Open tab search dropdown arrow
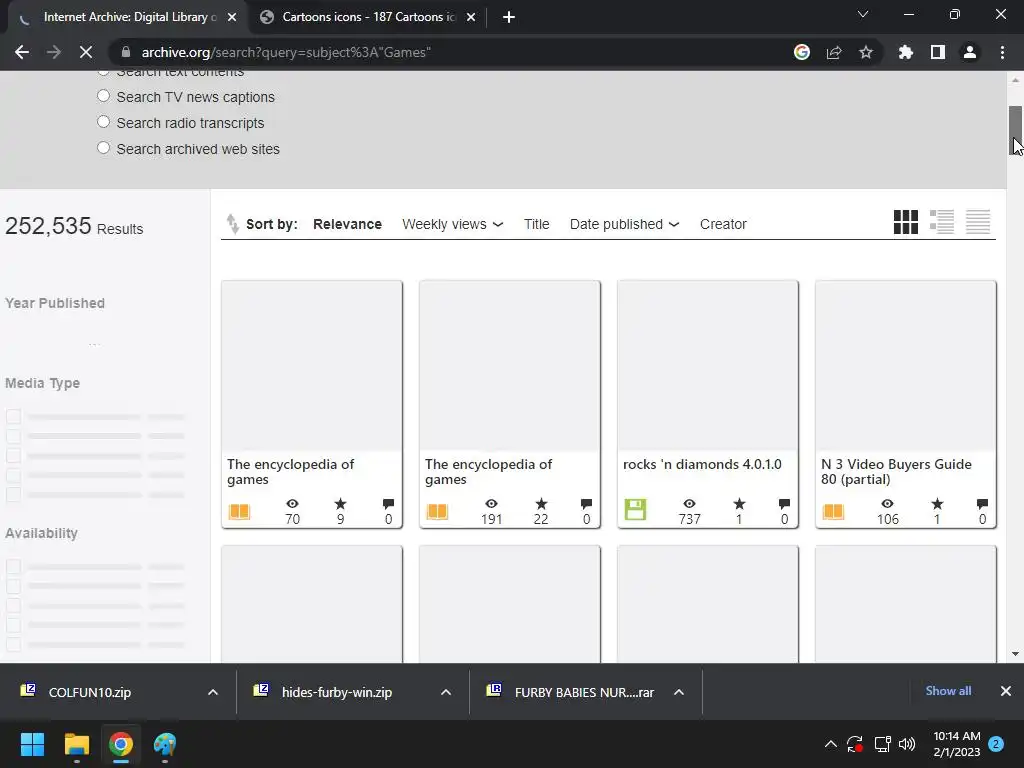 (863, 14)
